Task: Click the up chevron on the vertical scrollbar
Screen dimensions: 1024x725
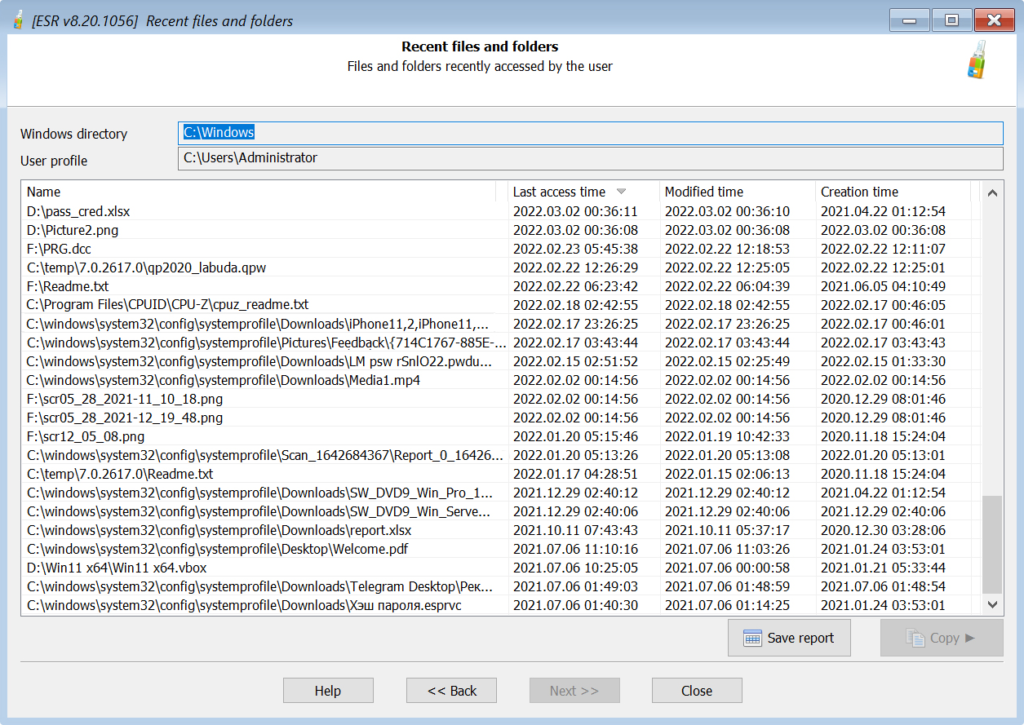Action: (x=992, y=192)
